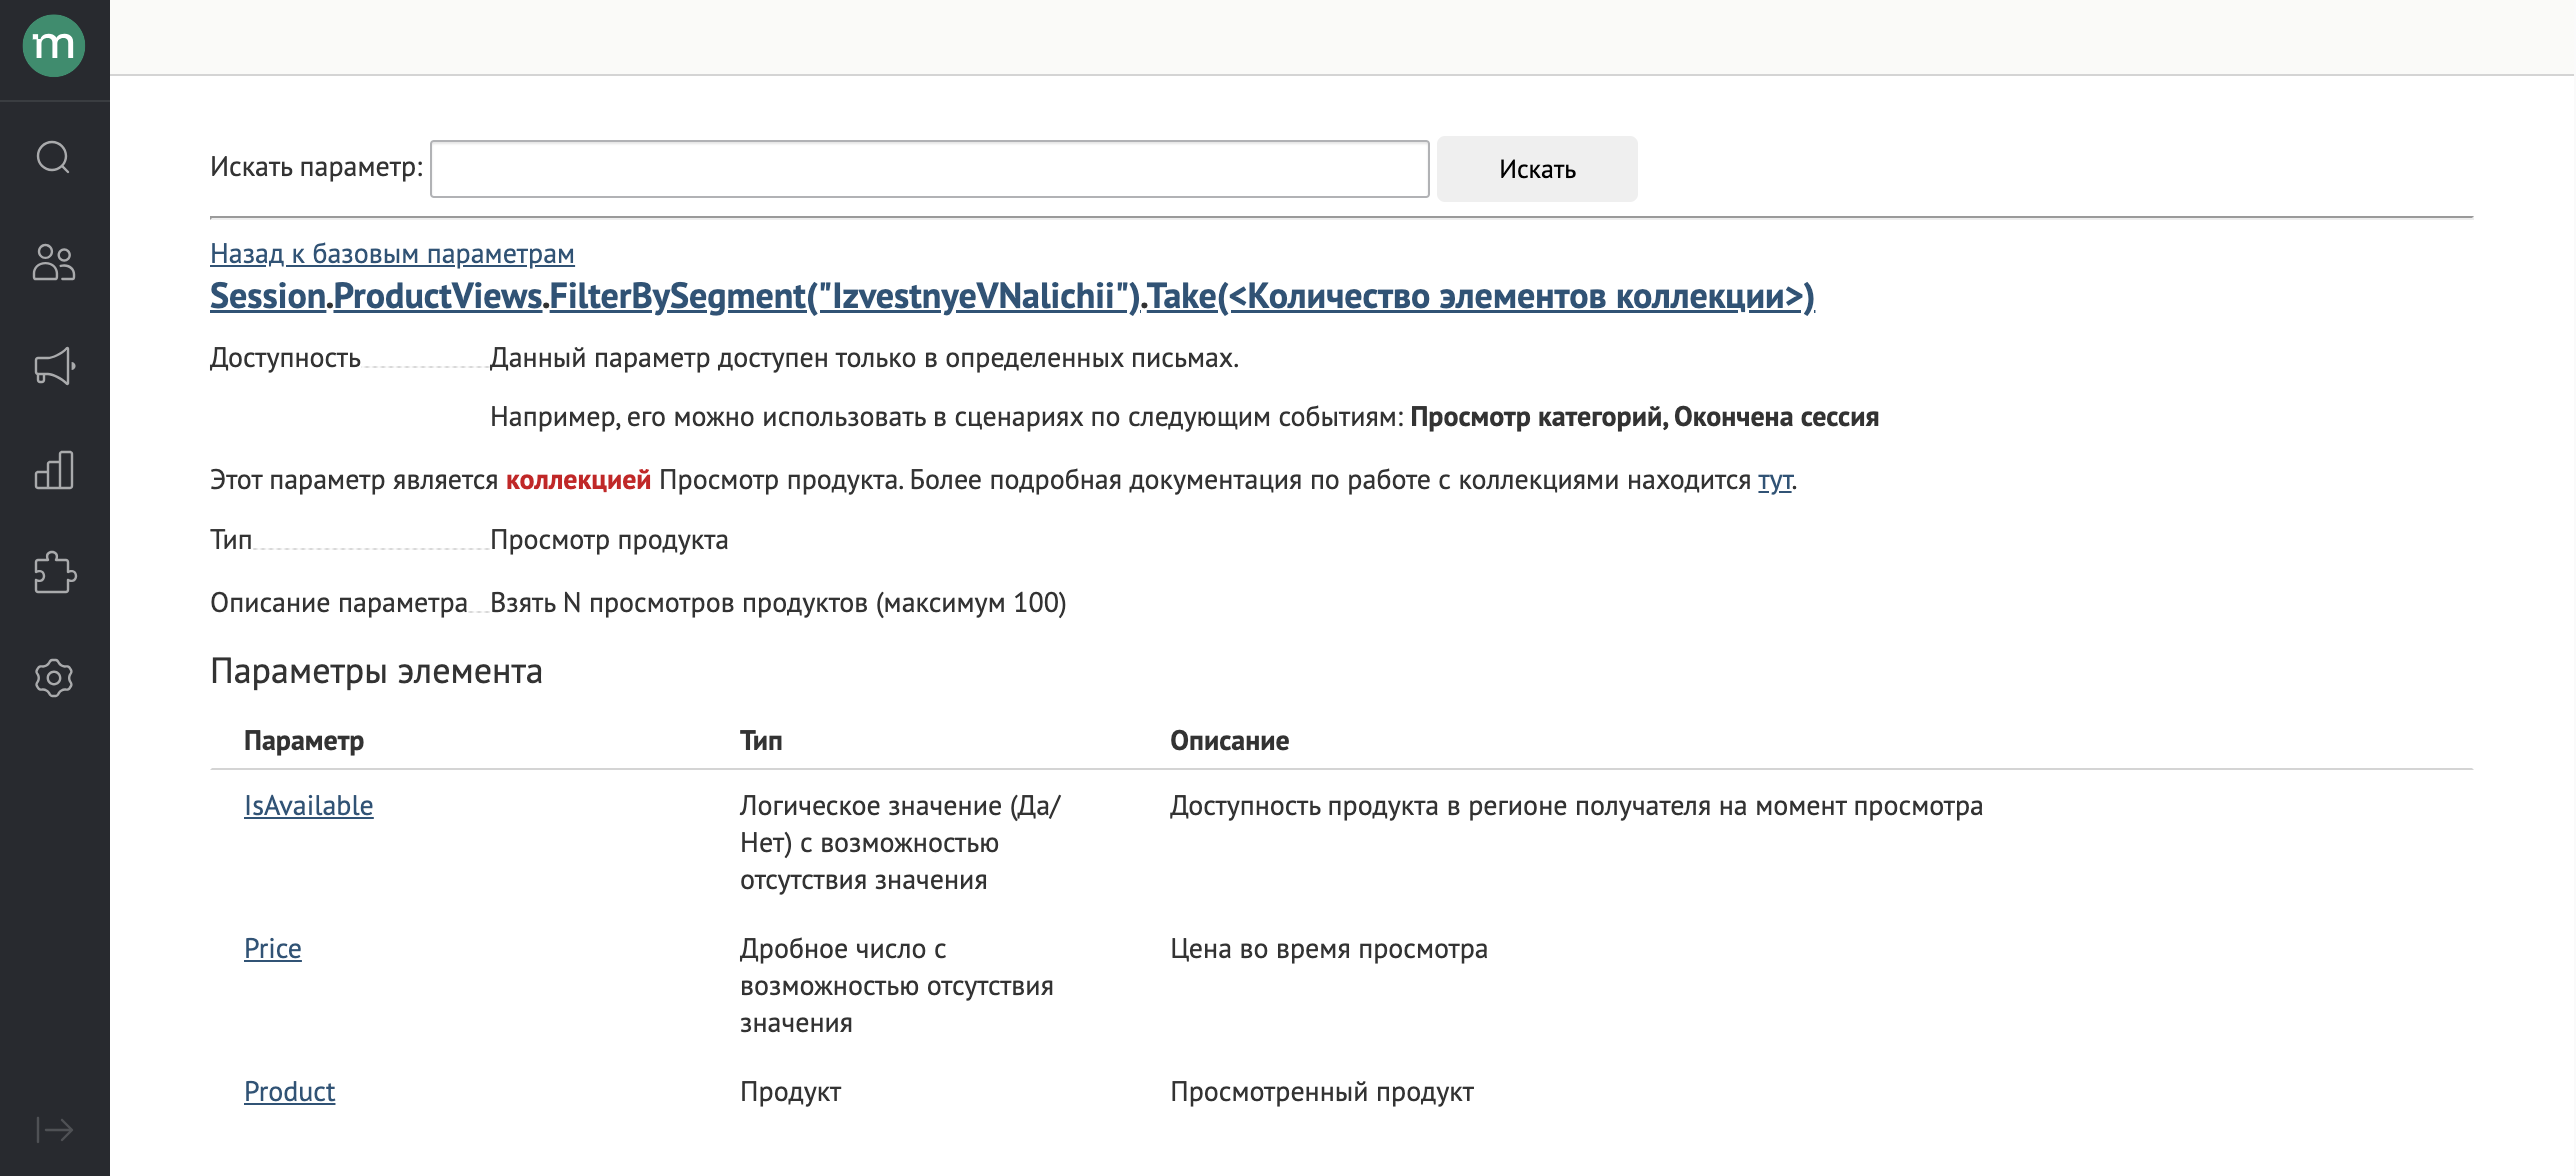The height and width of the screenshot is (1176, 2576).
Task: Focus the 'Искать параметр' search field
Action: point(929,169)
